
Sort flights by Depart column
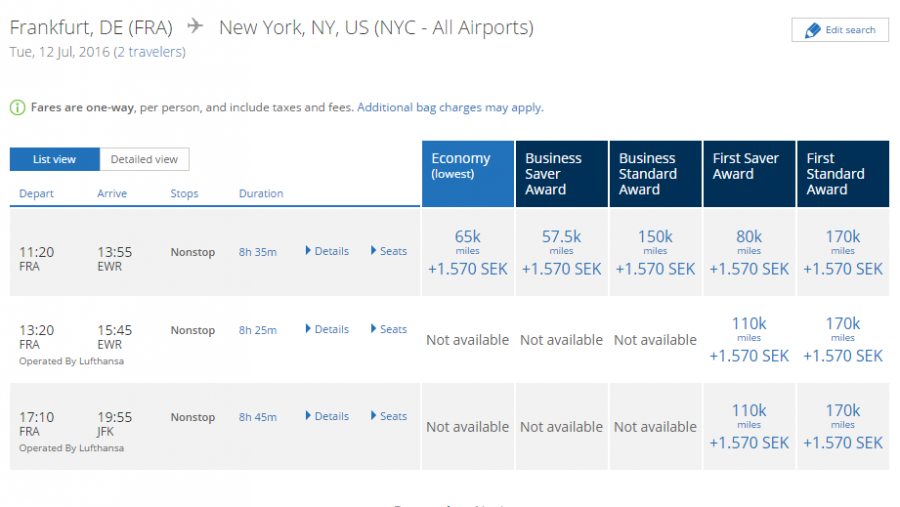36,194
